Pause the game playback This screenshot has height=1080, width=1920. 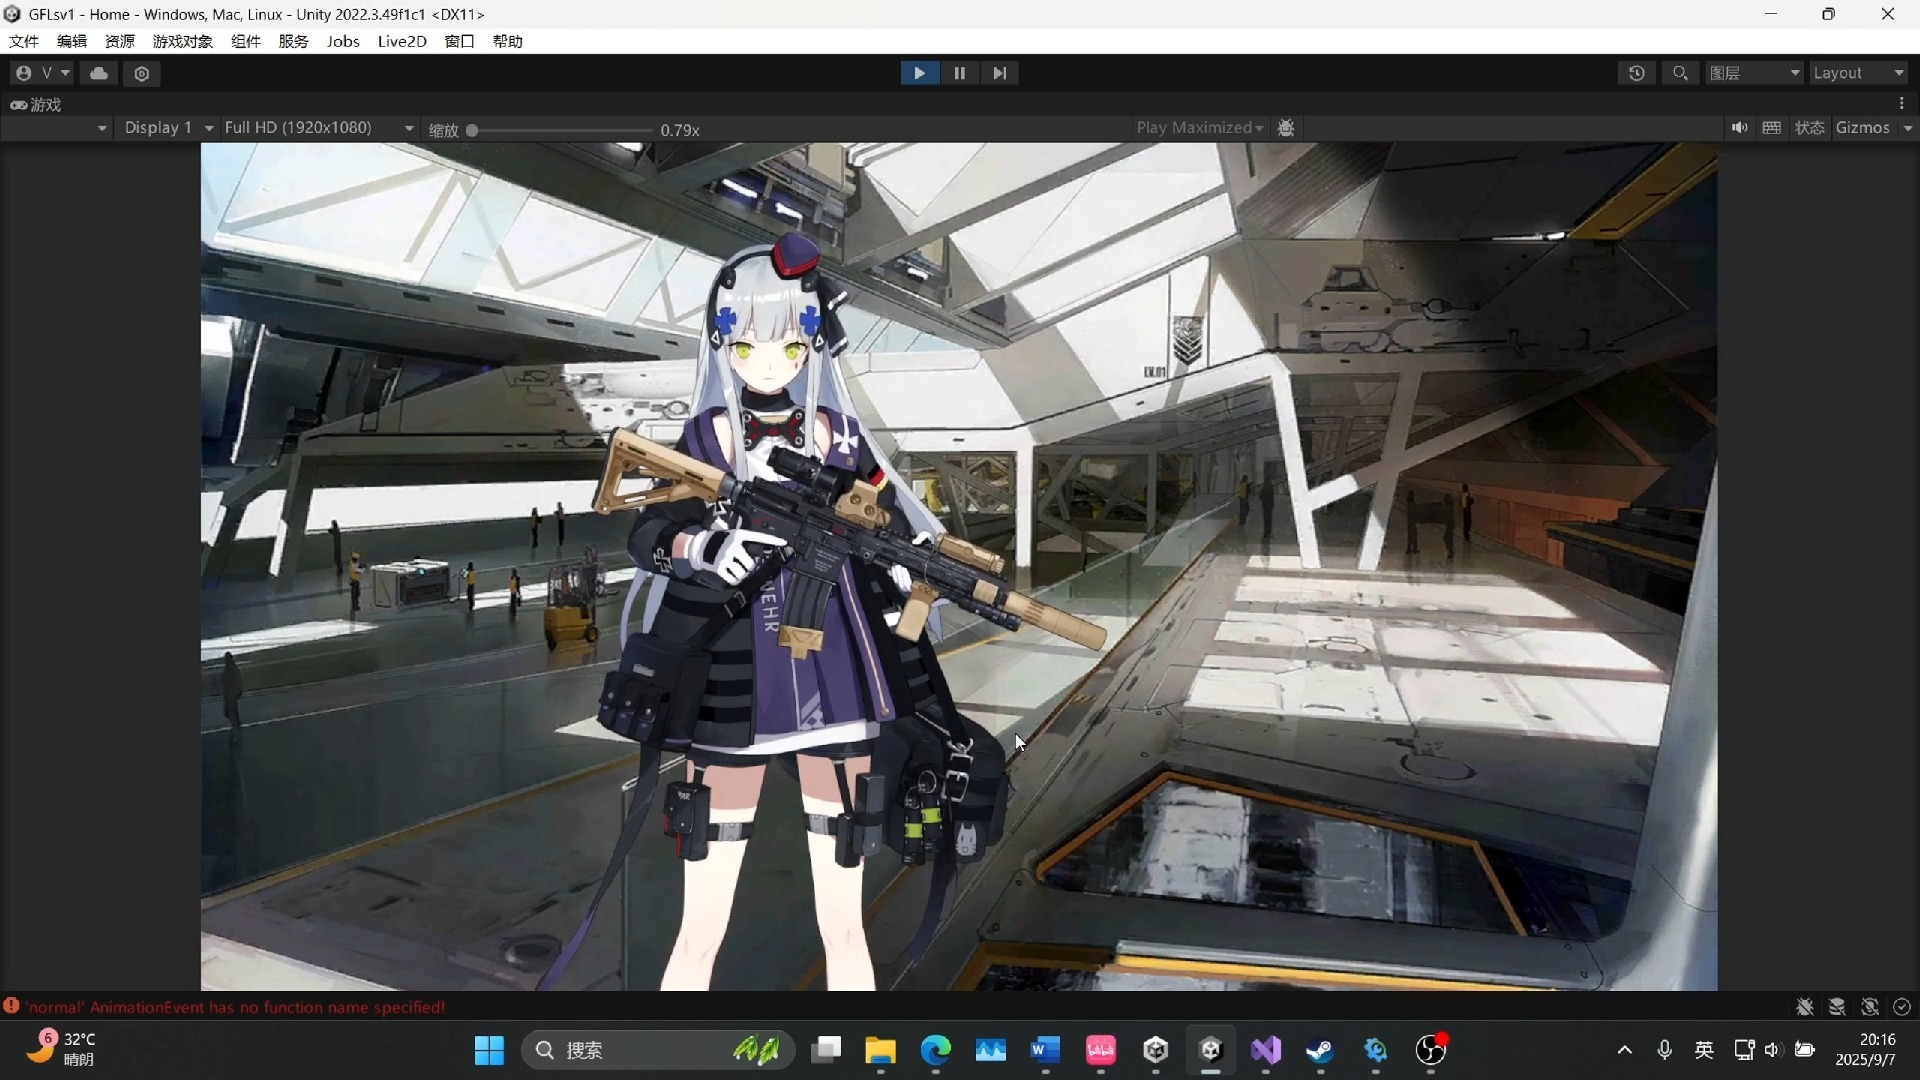[959, 73]
